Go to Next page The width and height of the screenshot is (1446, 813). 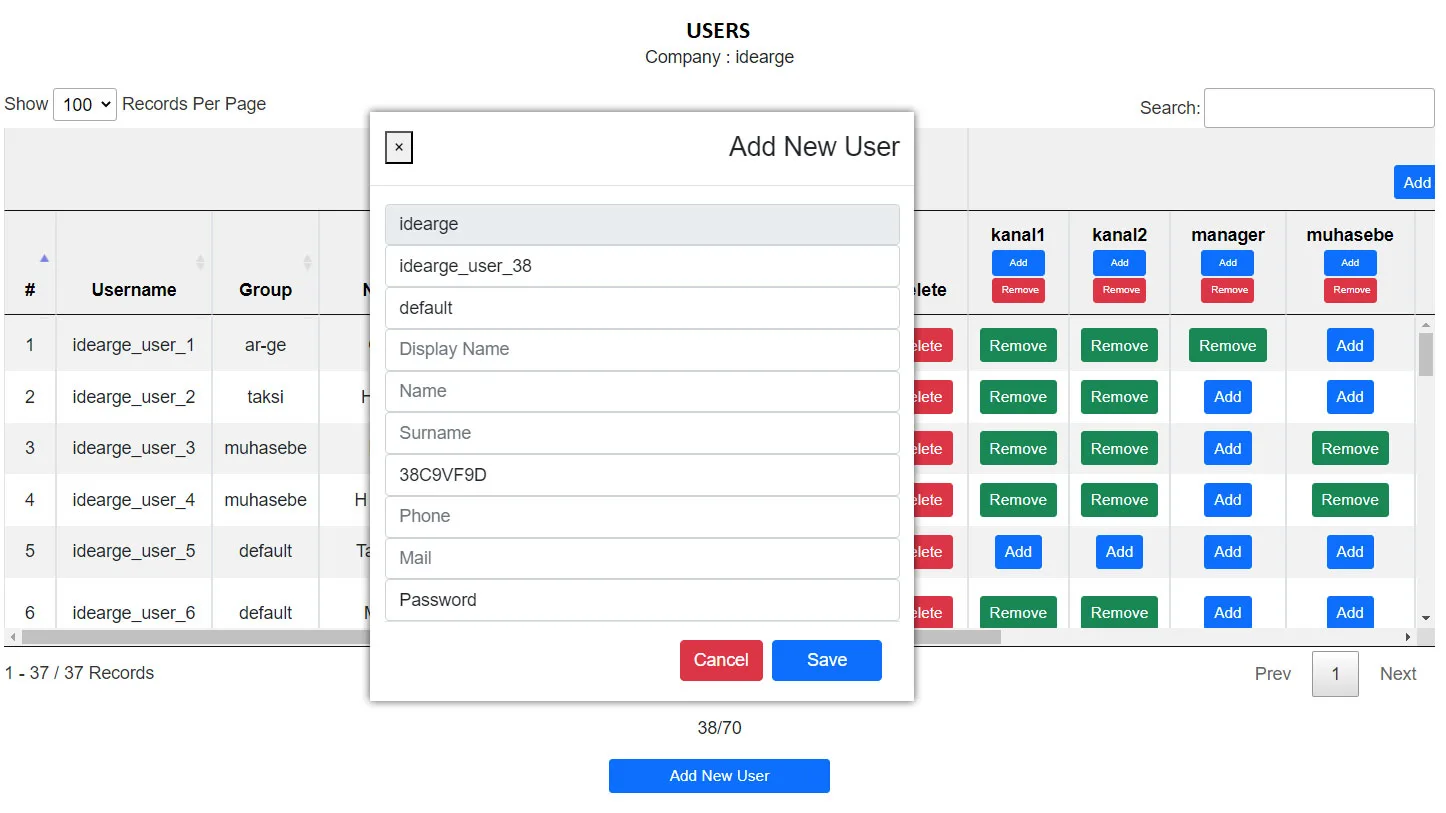[1398, 674]
